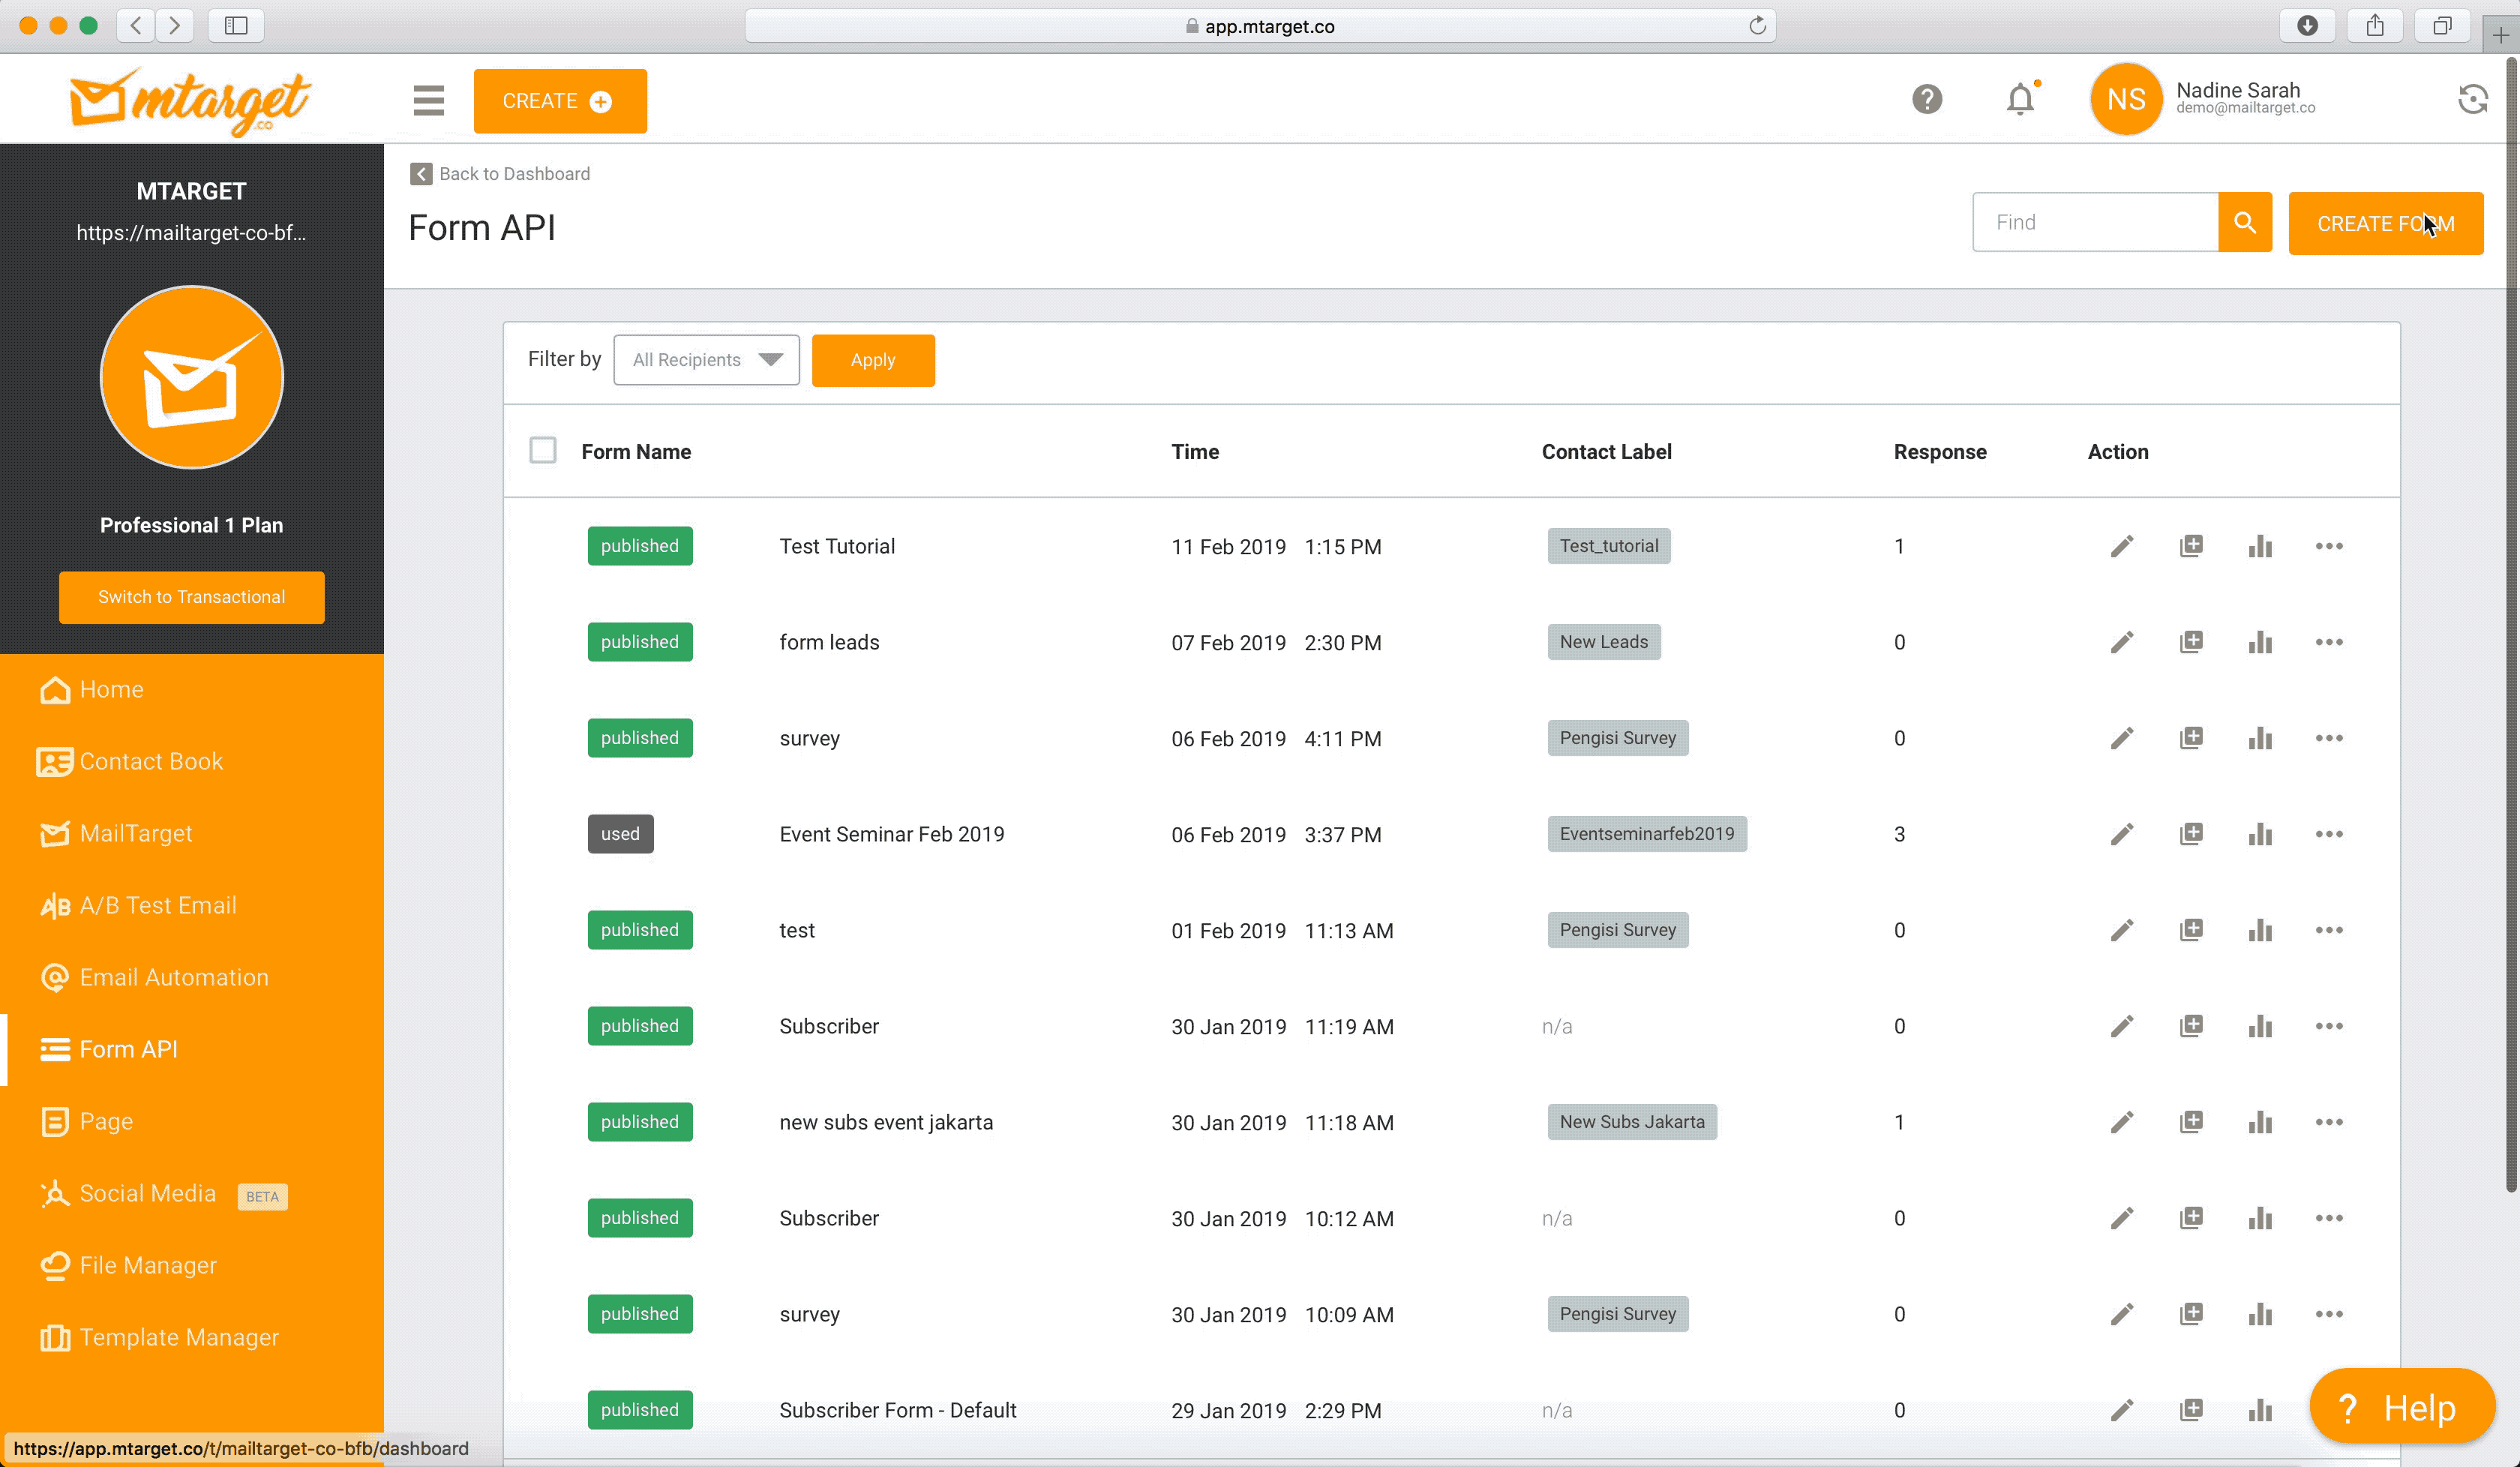Open Template Manager from the sidebar
Screen dimensions: 2520x1467
pos(178,1337)
